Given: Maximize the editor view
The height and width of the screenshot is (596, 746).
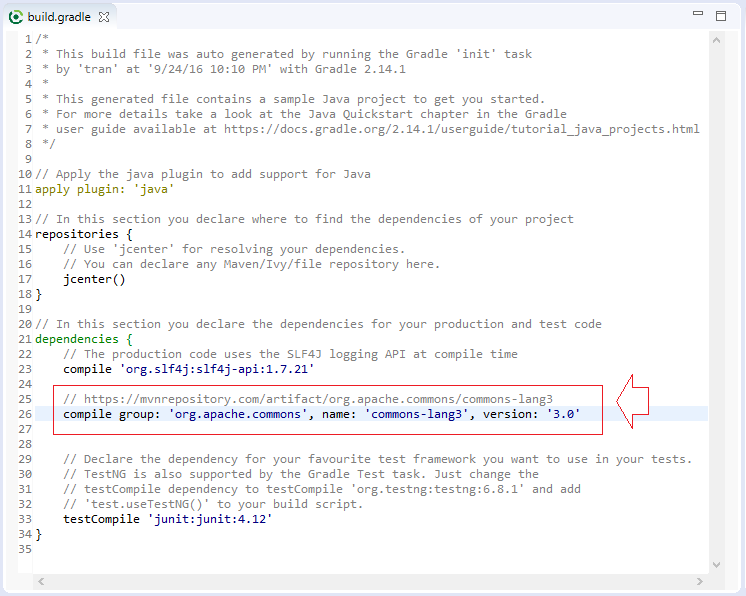Looking at the screenshot, I should click(x=721, y=16).
